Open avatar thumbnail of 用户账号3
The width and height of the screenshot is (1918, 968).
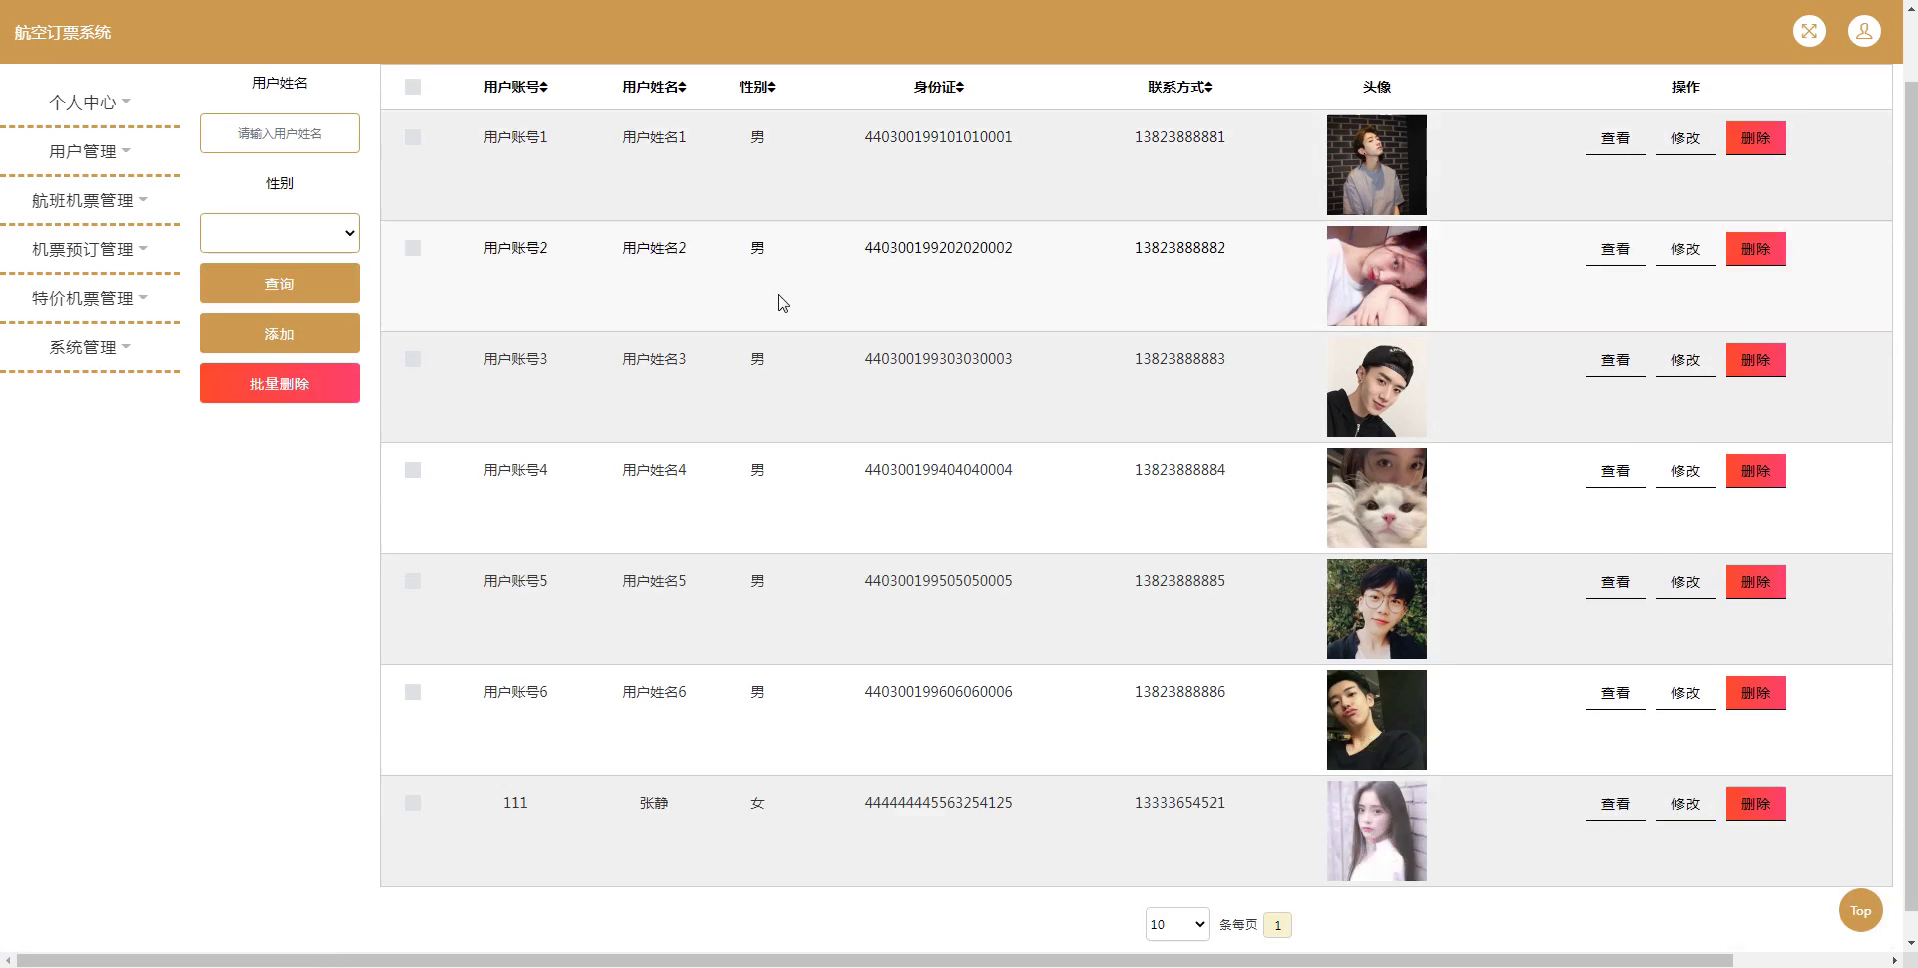(1377, 387)
